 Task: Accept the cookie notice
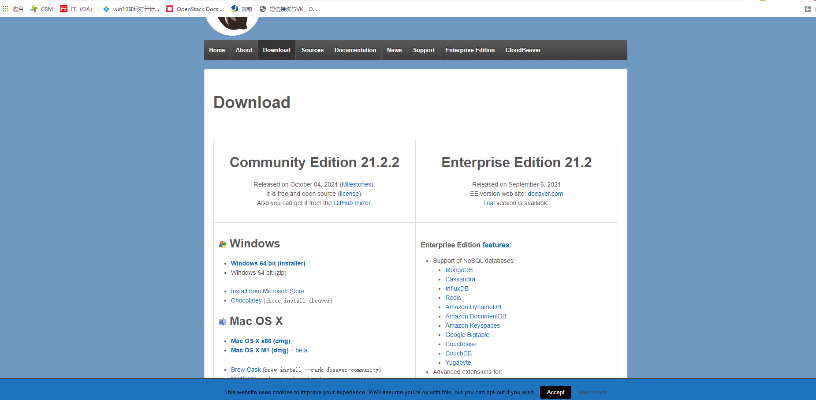click(x=555, y=392)
